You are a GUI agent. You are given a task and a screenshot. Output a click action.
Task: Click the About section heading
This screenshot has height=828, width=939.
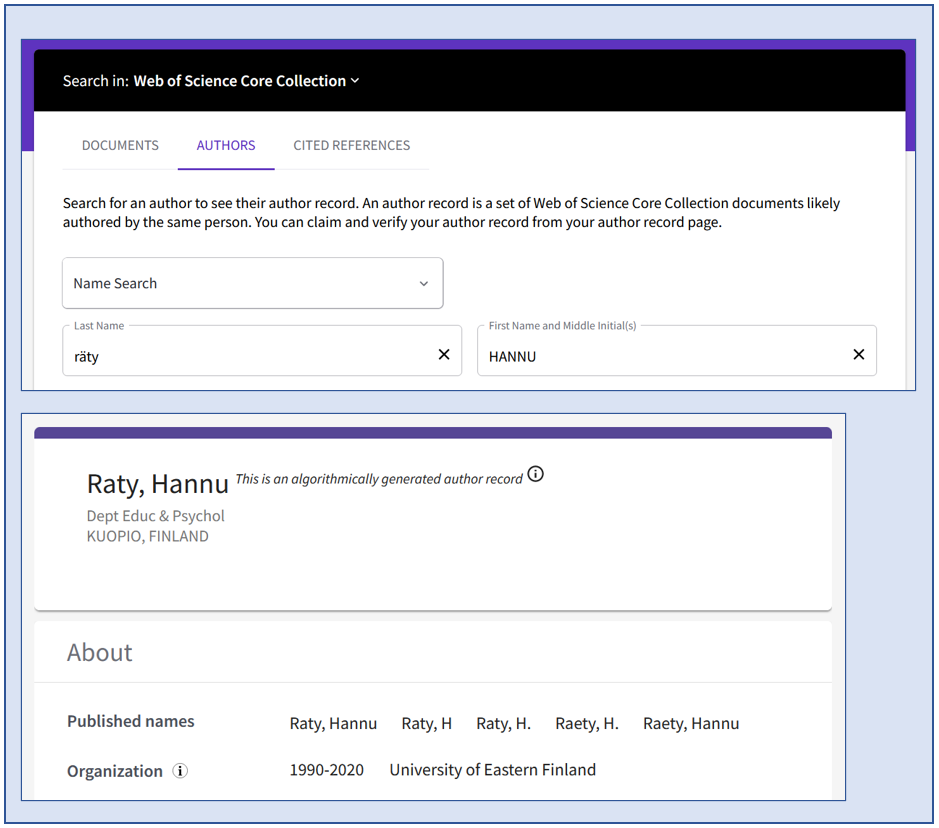tap(99, 653)
